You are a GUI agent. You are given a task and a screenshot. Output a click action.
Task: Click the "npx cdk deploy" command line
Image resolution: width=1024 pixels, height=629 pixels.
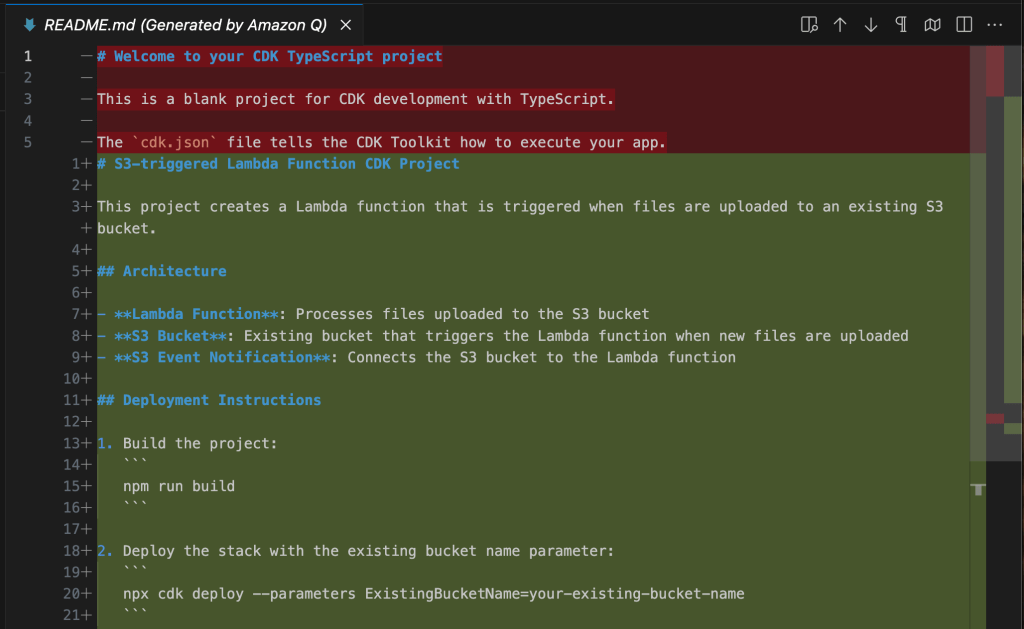[433, 594]
